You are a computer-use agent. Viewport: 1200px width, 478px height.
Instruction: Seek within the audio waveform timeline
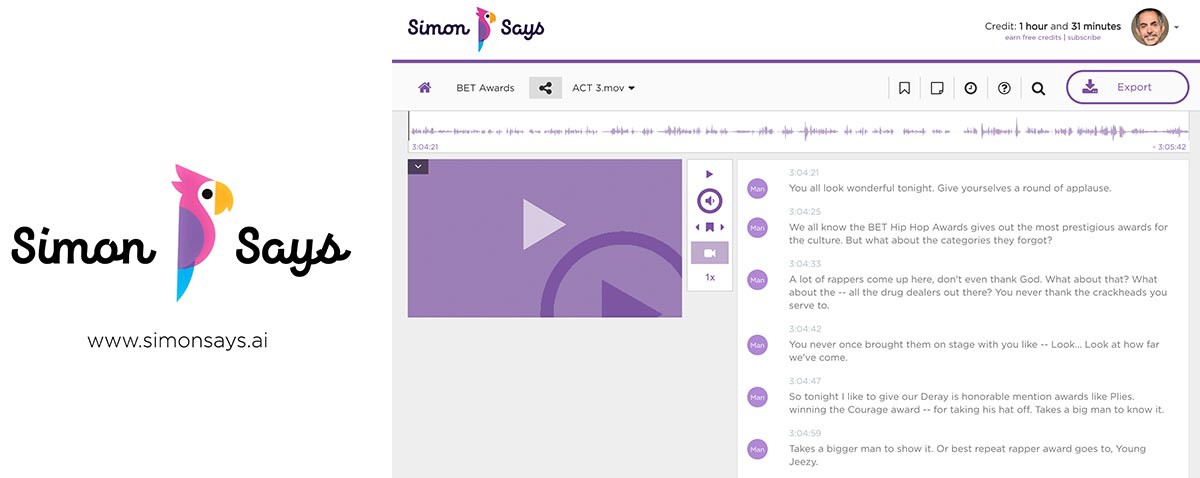[798, 131]
